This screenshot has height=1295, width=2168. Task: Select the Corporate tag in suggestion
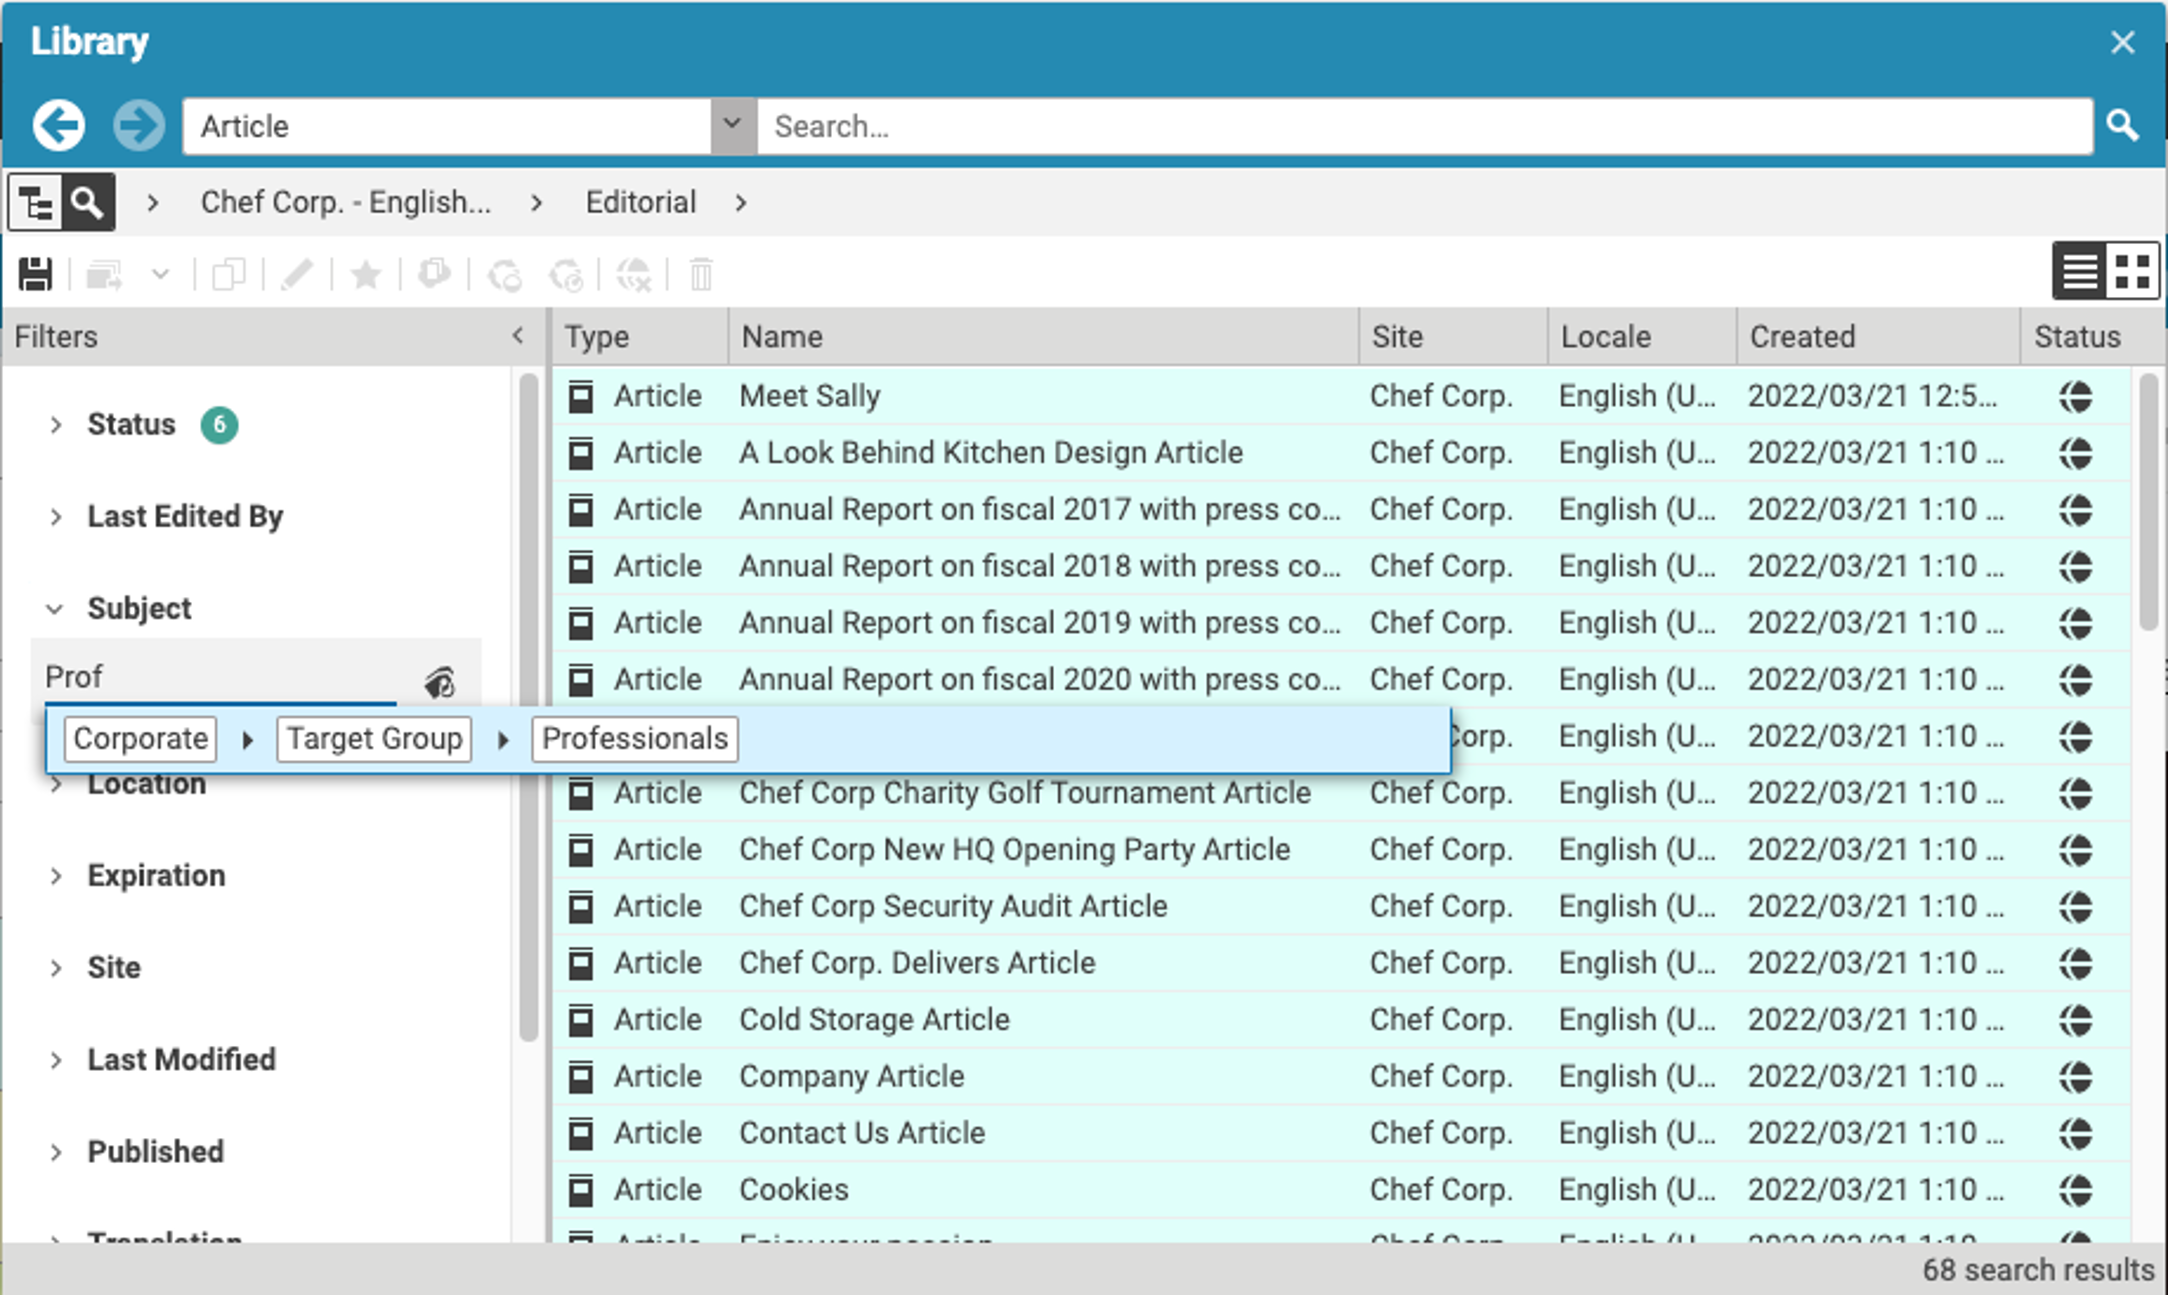(x=141, y=739)
